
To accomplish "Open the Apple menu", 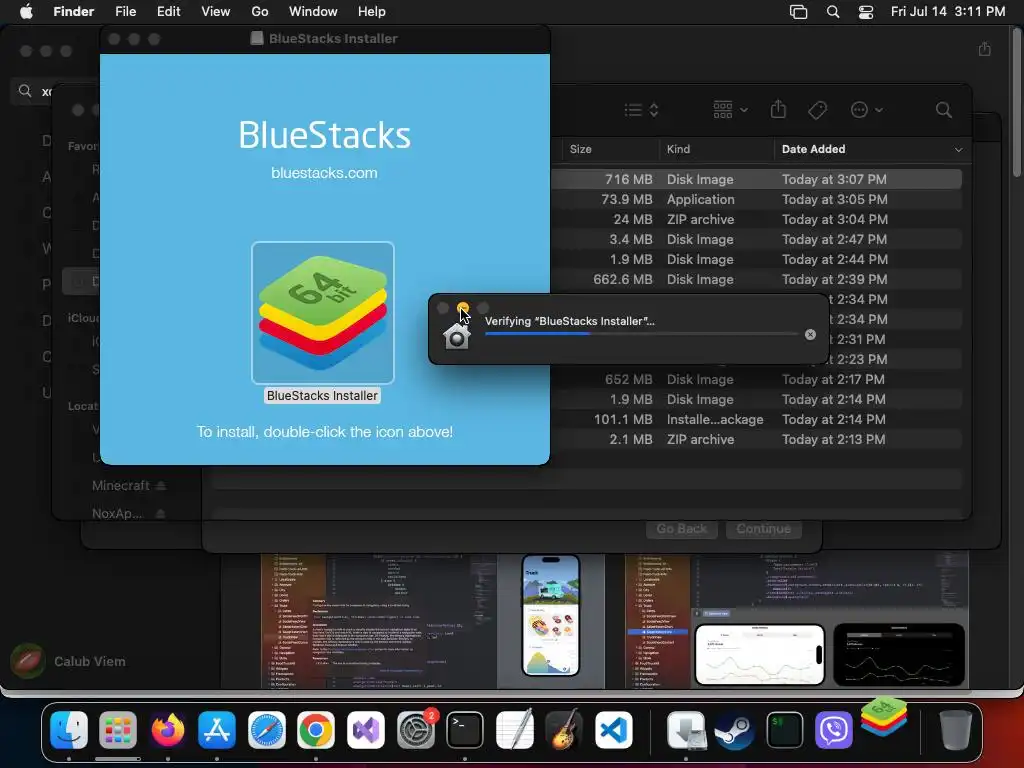I will tap(26, 11).
